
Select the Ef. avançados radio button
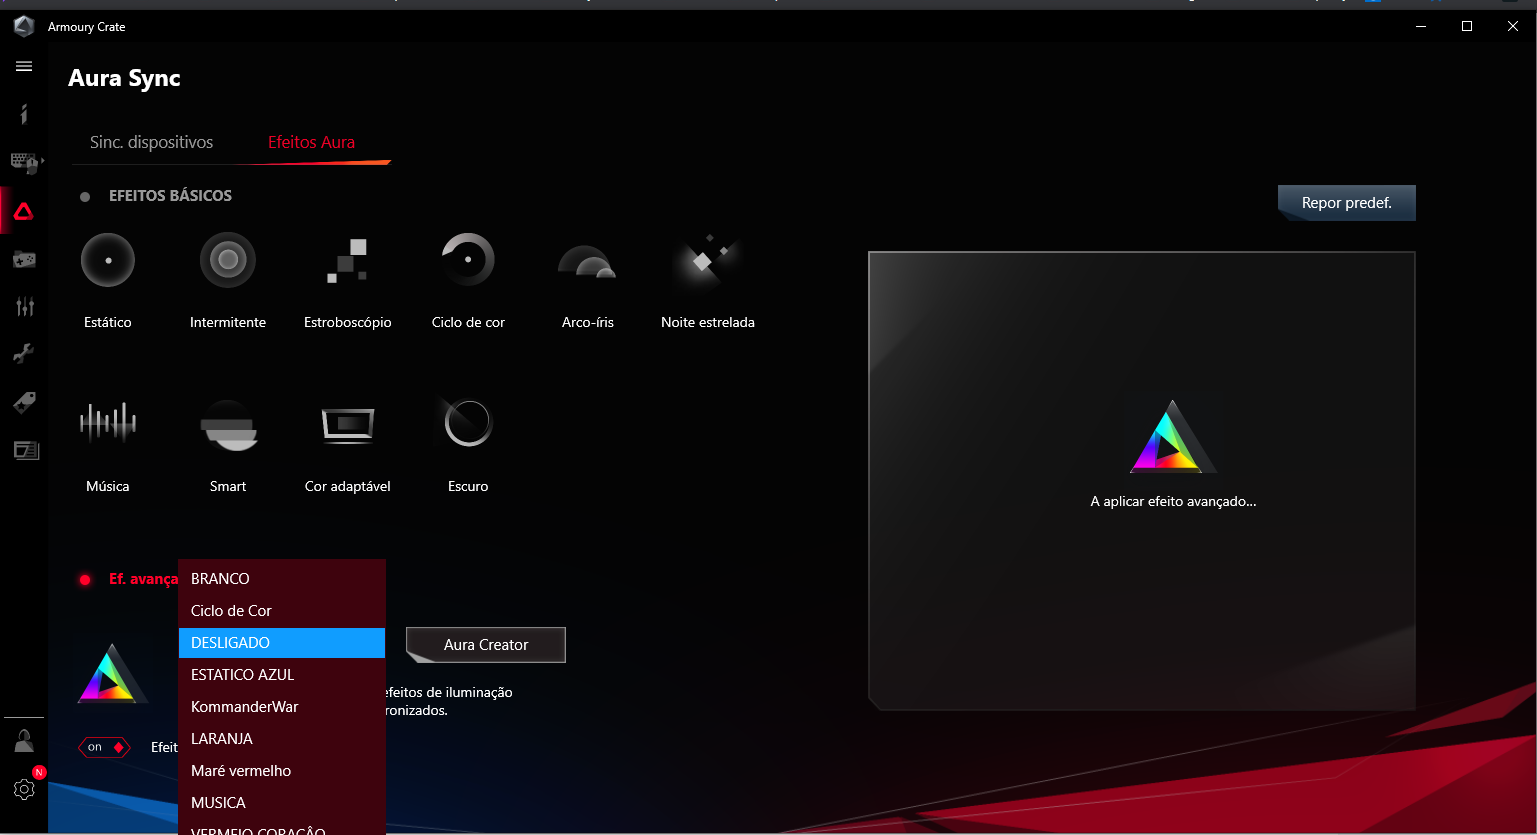coord(85,580)
